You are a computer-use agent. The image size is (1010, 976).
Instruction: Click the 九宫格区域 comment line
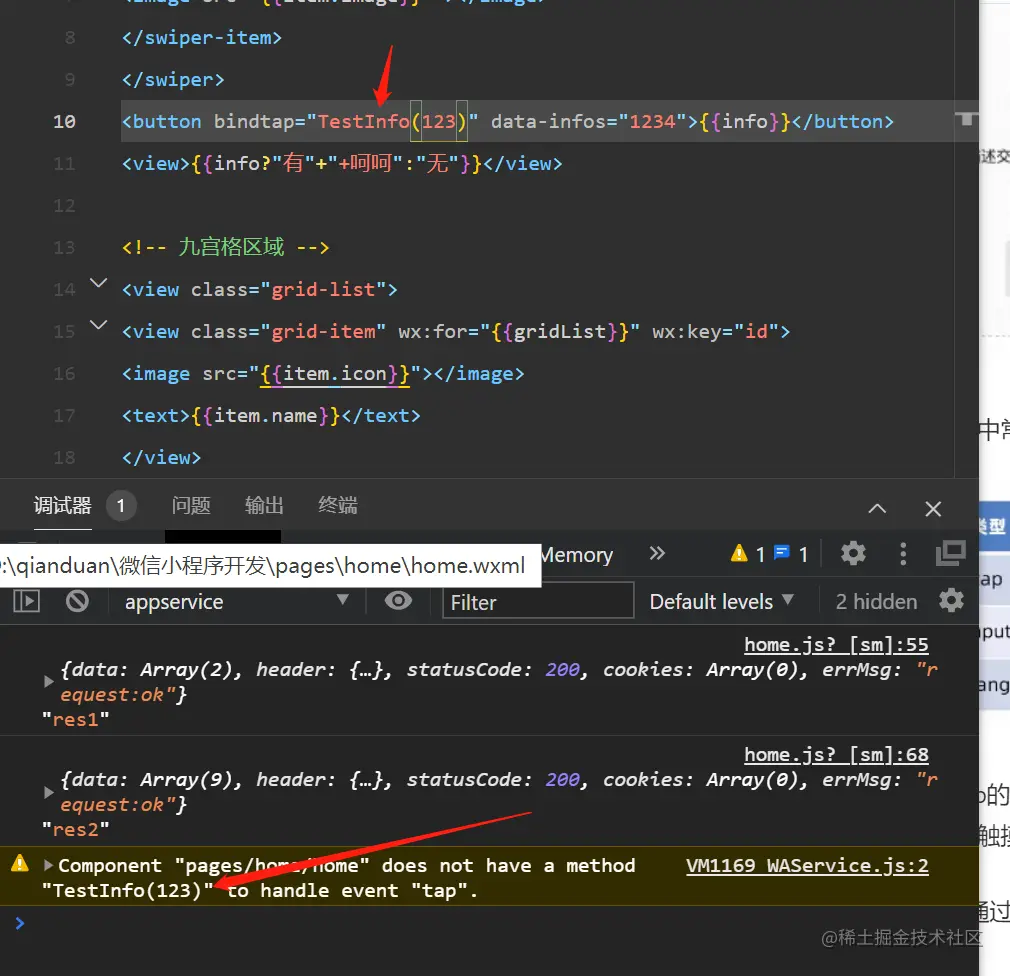pyautogui.click(x=225, y=247)
